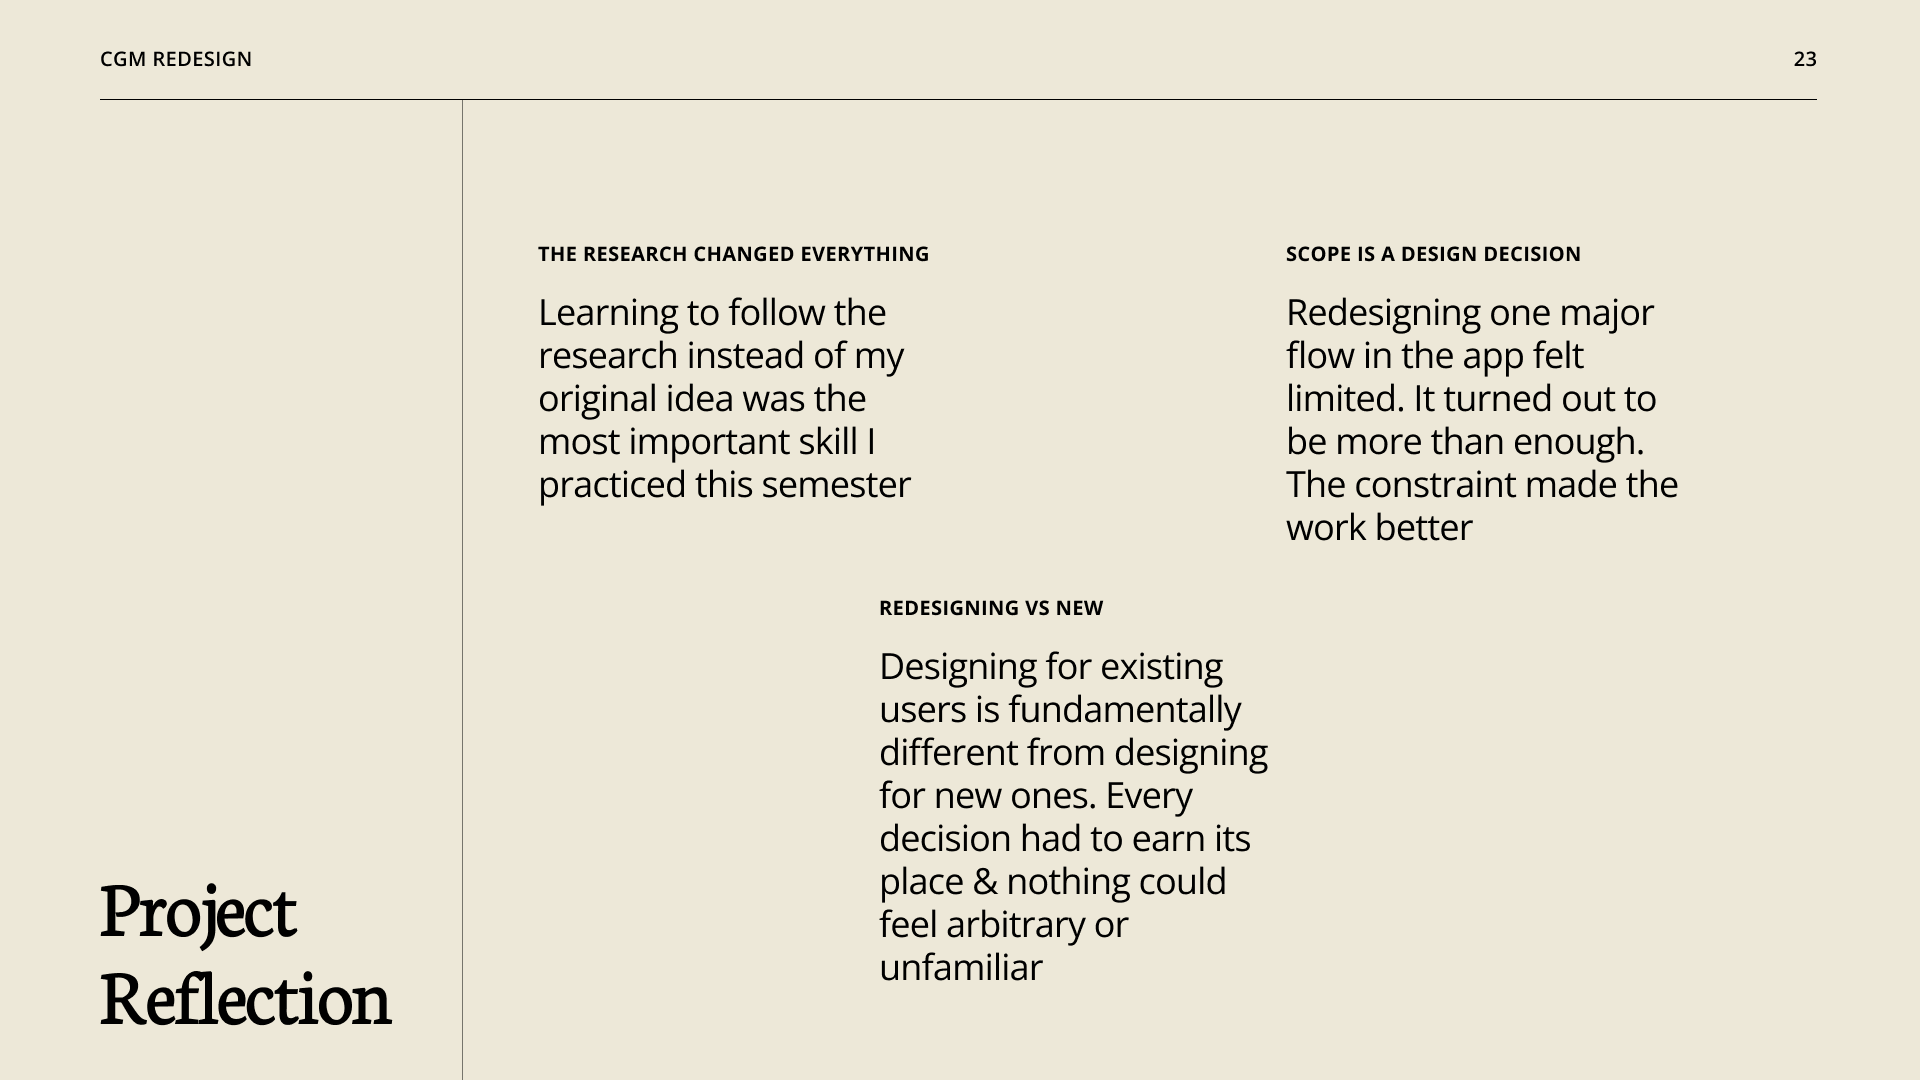
Task: Select the Project Reflection title
Action: 245,956
